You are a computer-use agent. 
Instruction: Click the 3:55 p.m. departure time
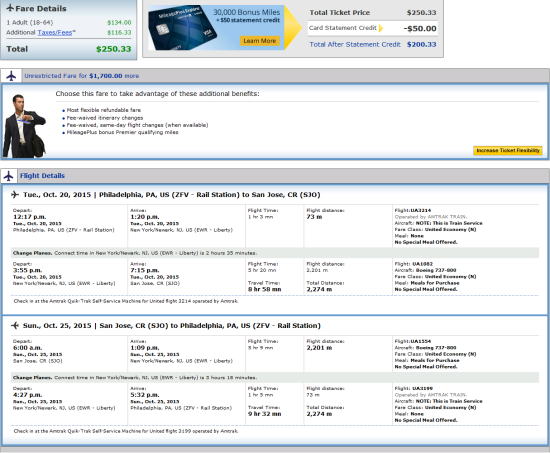(x=27, y=270)
